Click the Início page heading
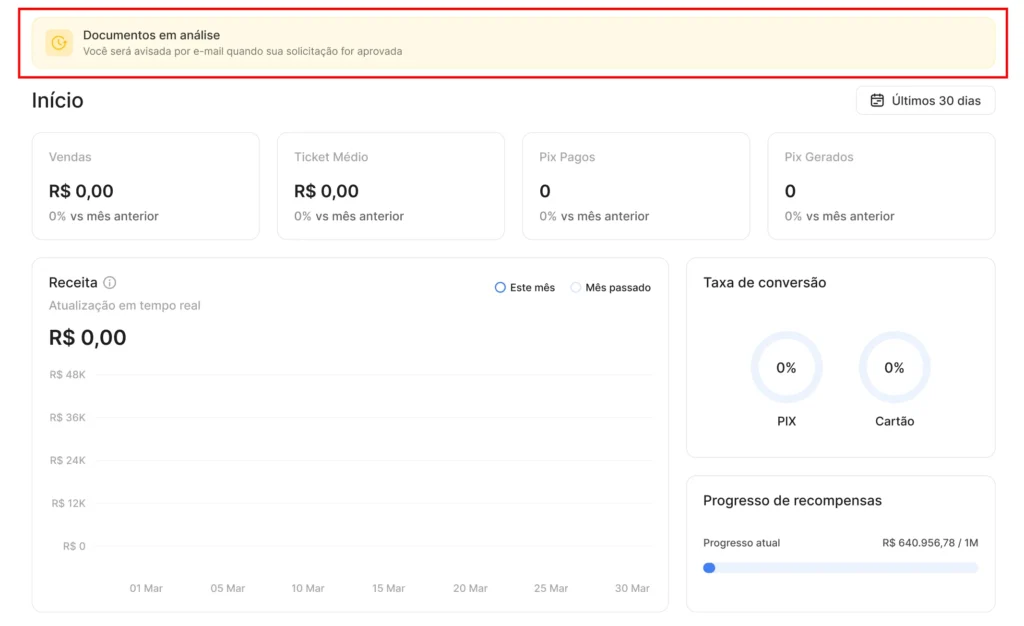1024x626 pixels. pos(58,101)
